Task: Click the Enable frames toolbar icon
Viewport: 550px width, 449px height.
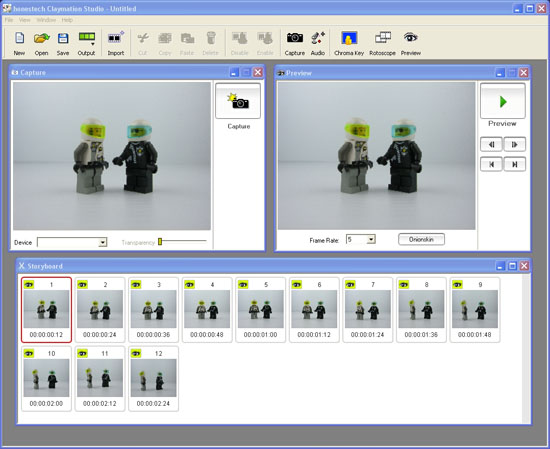Action: (x=265, y=38)
